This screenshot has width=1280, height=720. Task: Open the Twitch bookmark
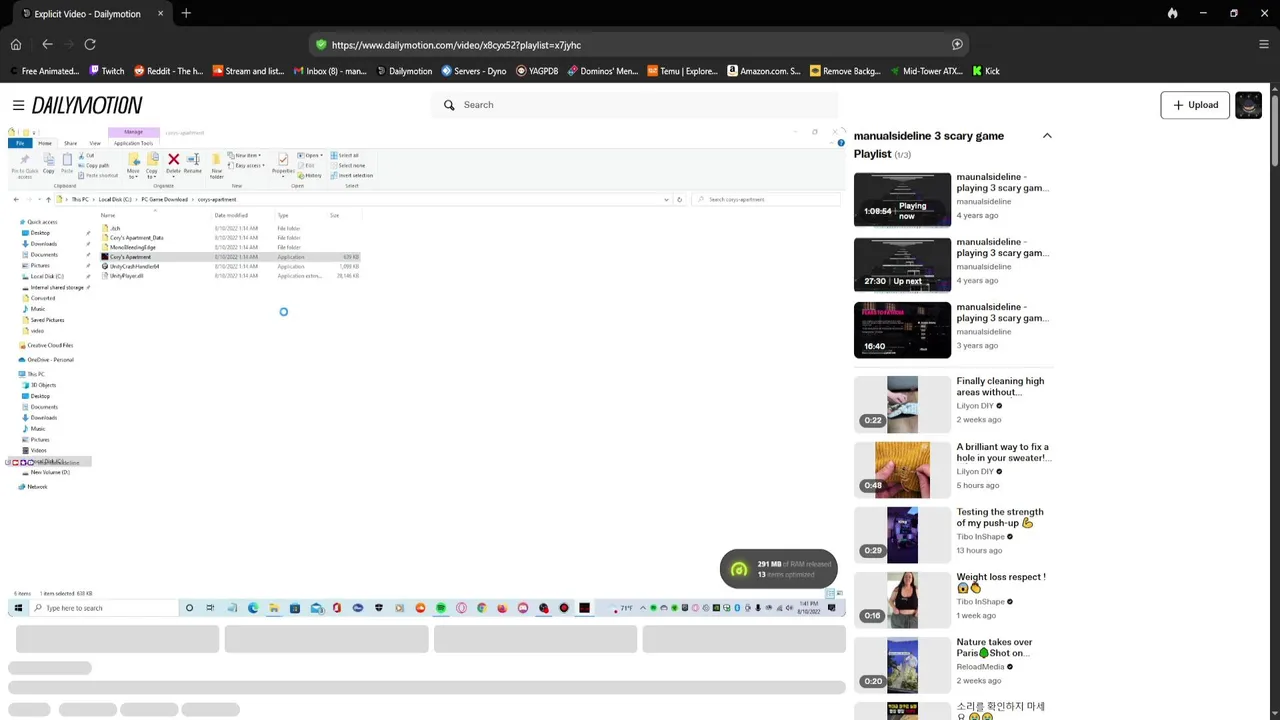point(106,71)
